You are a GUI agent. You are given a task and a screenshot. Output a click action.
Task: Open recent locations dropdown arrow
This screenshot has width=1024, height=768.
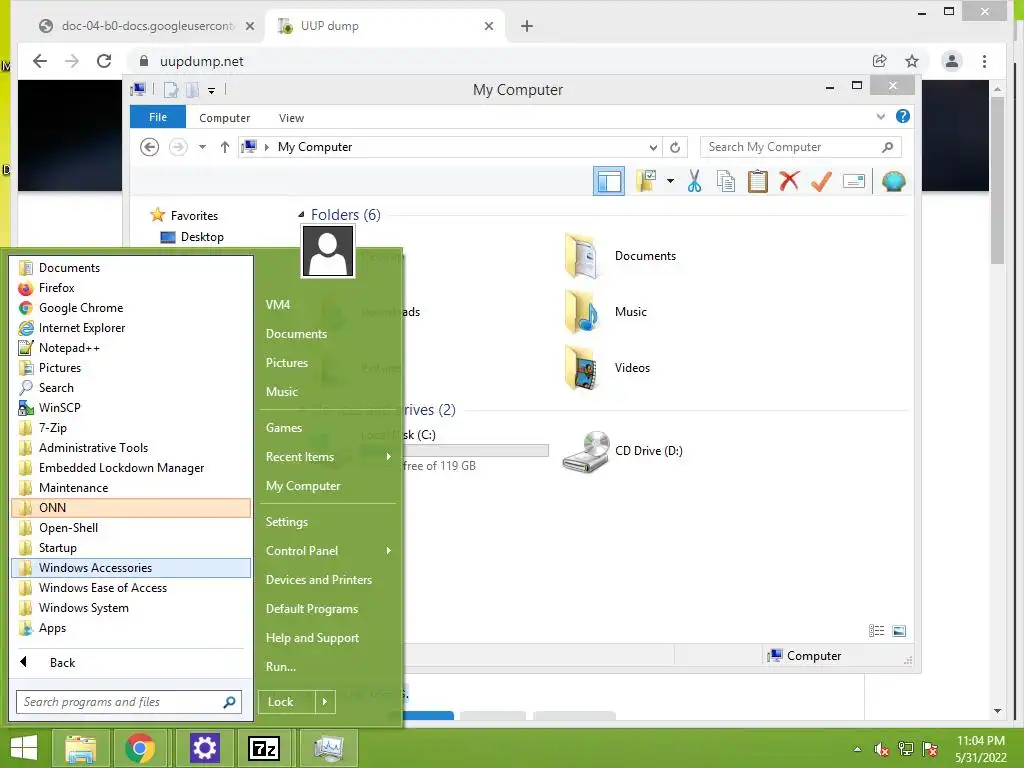coord(202,147)
